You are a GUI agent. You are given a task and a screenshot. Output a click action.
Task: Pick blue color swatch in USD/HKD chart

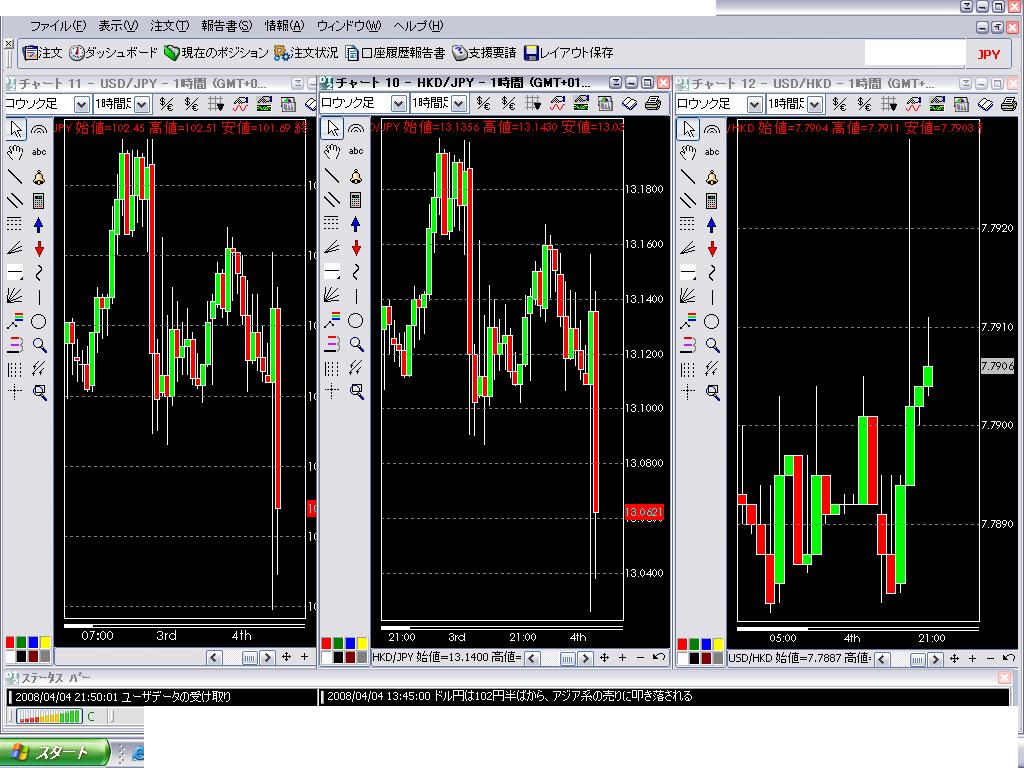click(706, 644)
